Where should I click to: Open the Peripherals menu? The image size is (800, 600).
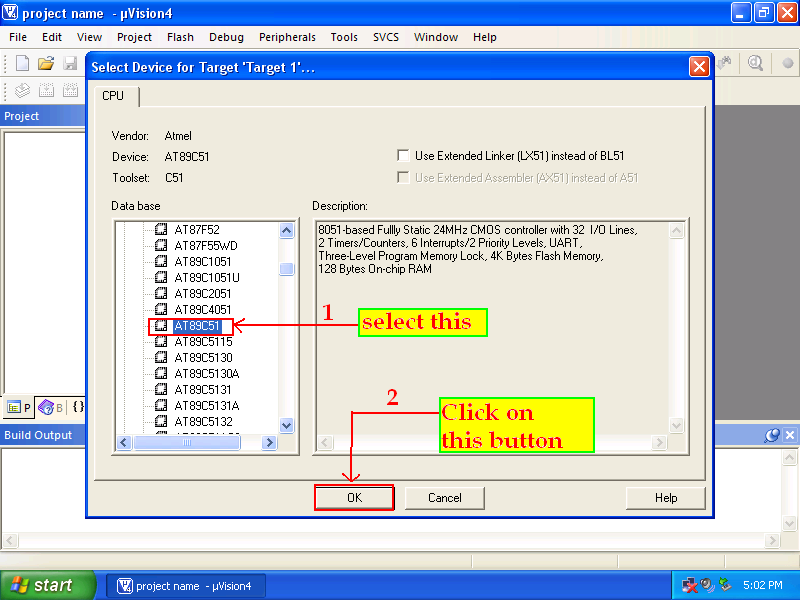[x=287, y=37]
